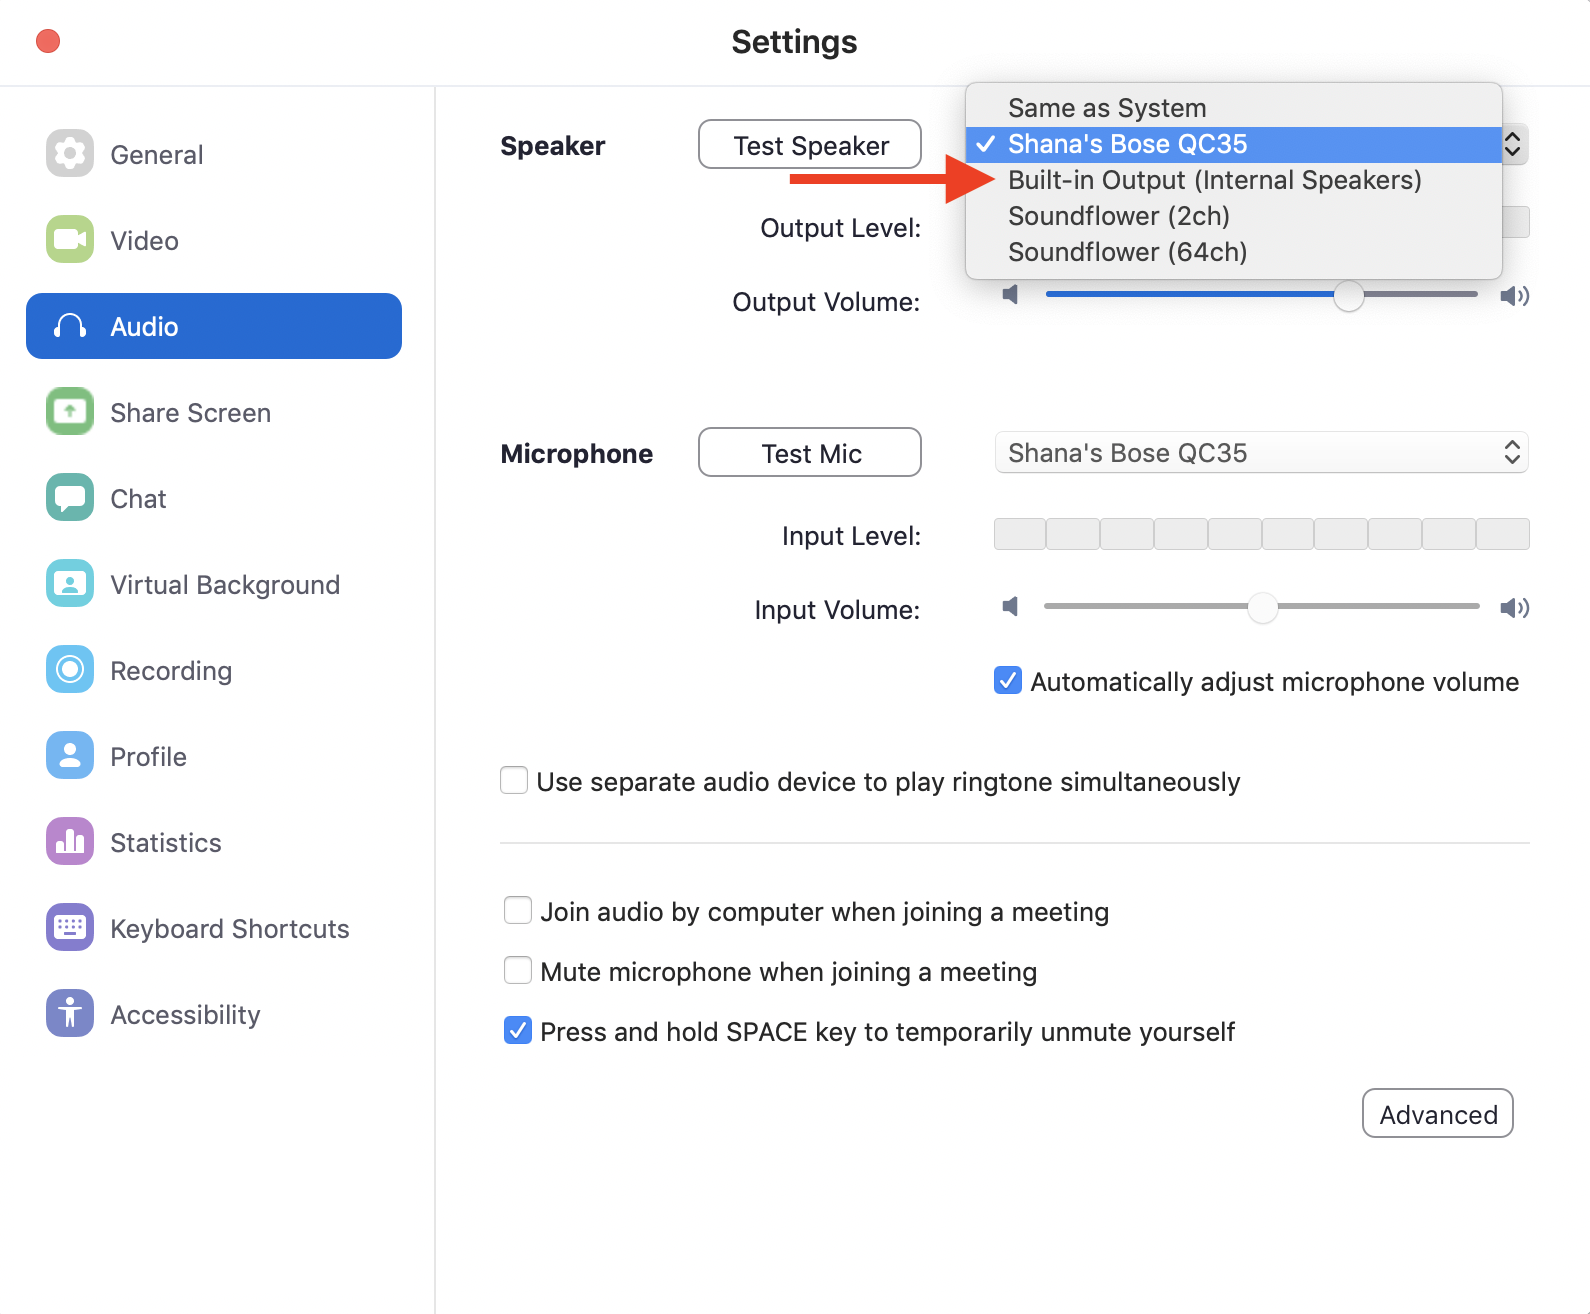The height and width of the screenshot is (1314, 1590).
Task: Open Keyboard Shortcuts settings tab
Action: 214,928
